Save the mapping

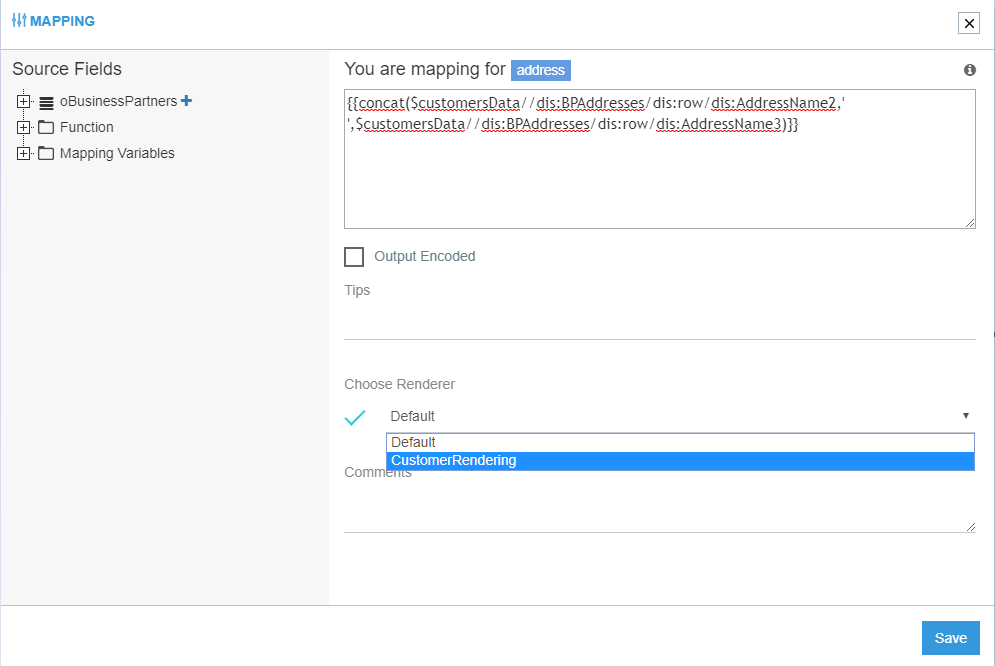pos(950,638)
